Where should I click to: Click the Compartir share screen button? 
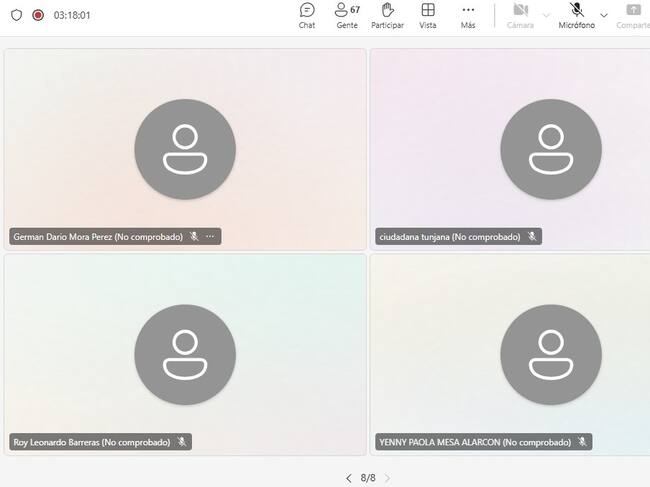632,15
